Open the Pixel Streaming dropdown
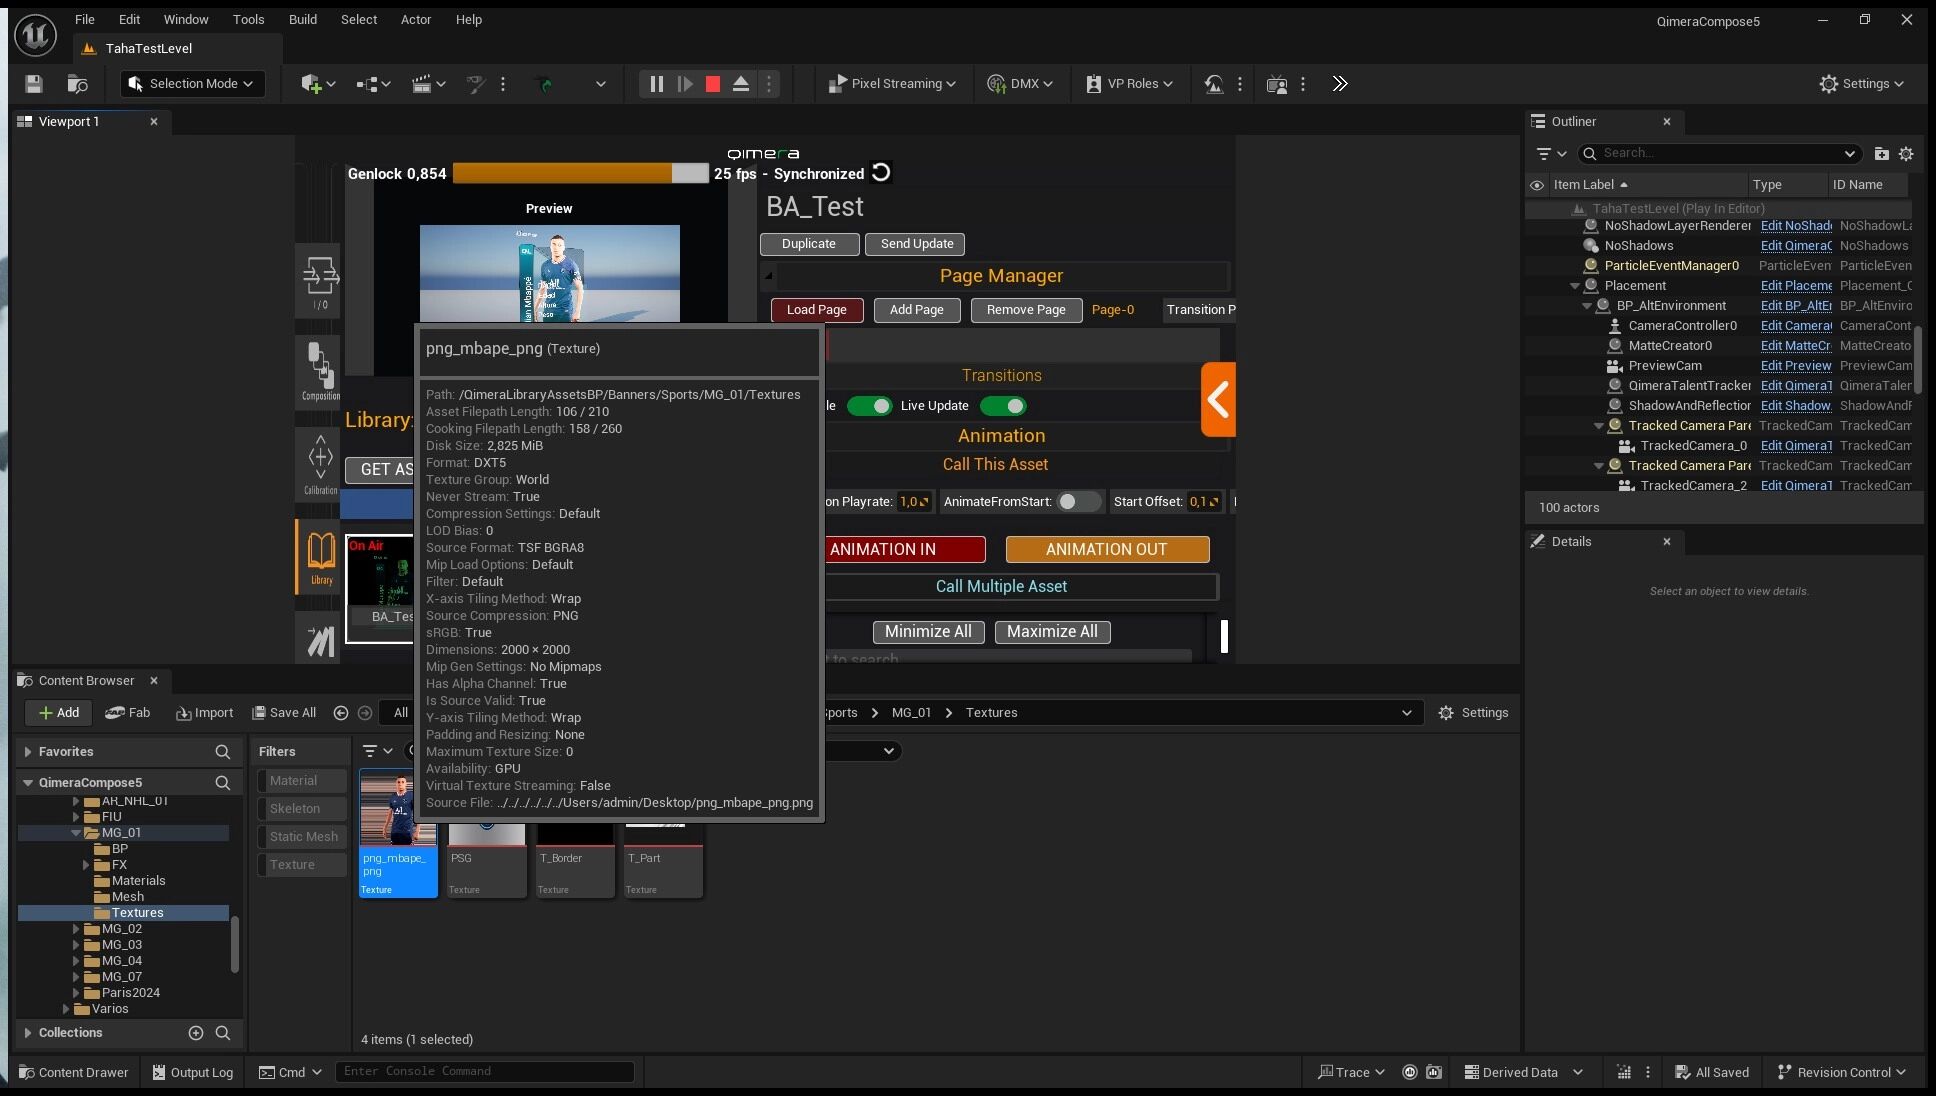 click(892, 84)
